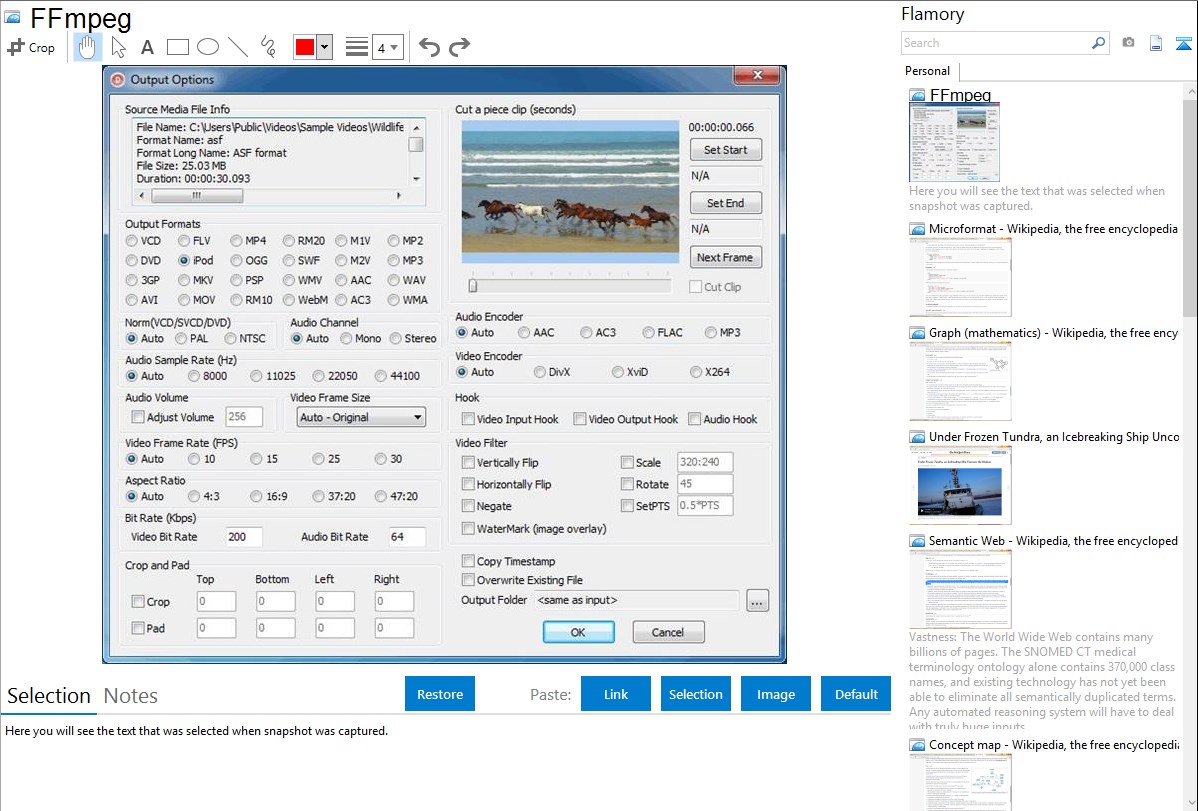The image size is (1198, 811).
Task: Enable the Vertically Flip checkbox
Action: click(468, 463)
